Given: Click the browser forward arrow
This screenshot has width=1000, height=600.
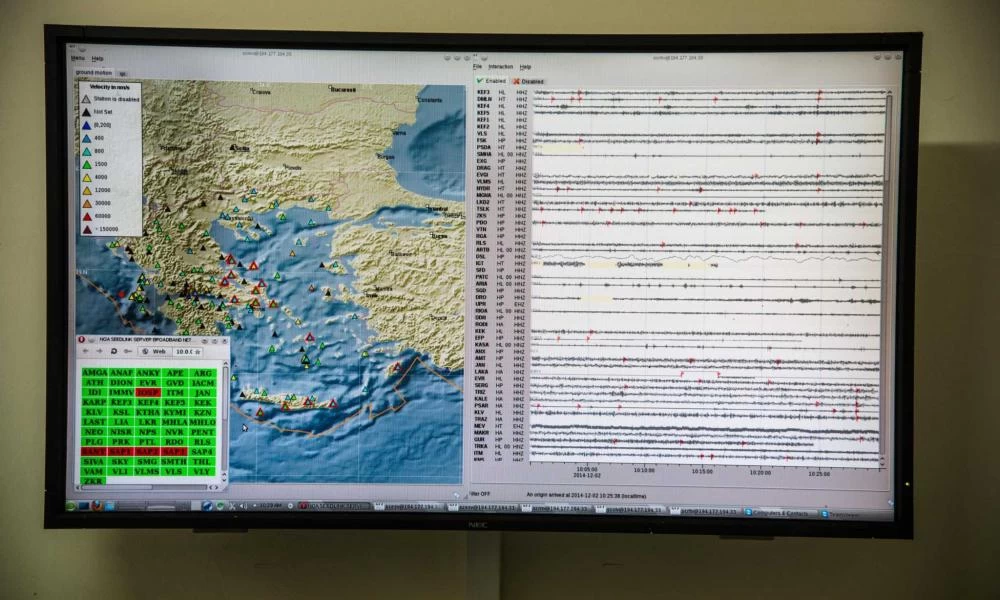Looking at the screenshot, I should tap(99, 351).
